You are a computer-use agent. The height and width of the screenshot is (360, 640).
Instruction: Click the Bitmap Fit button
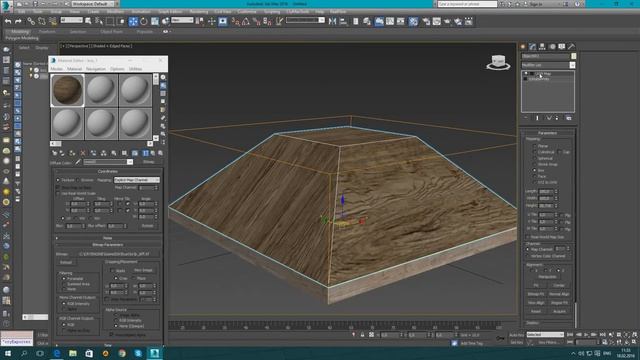536,294
